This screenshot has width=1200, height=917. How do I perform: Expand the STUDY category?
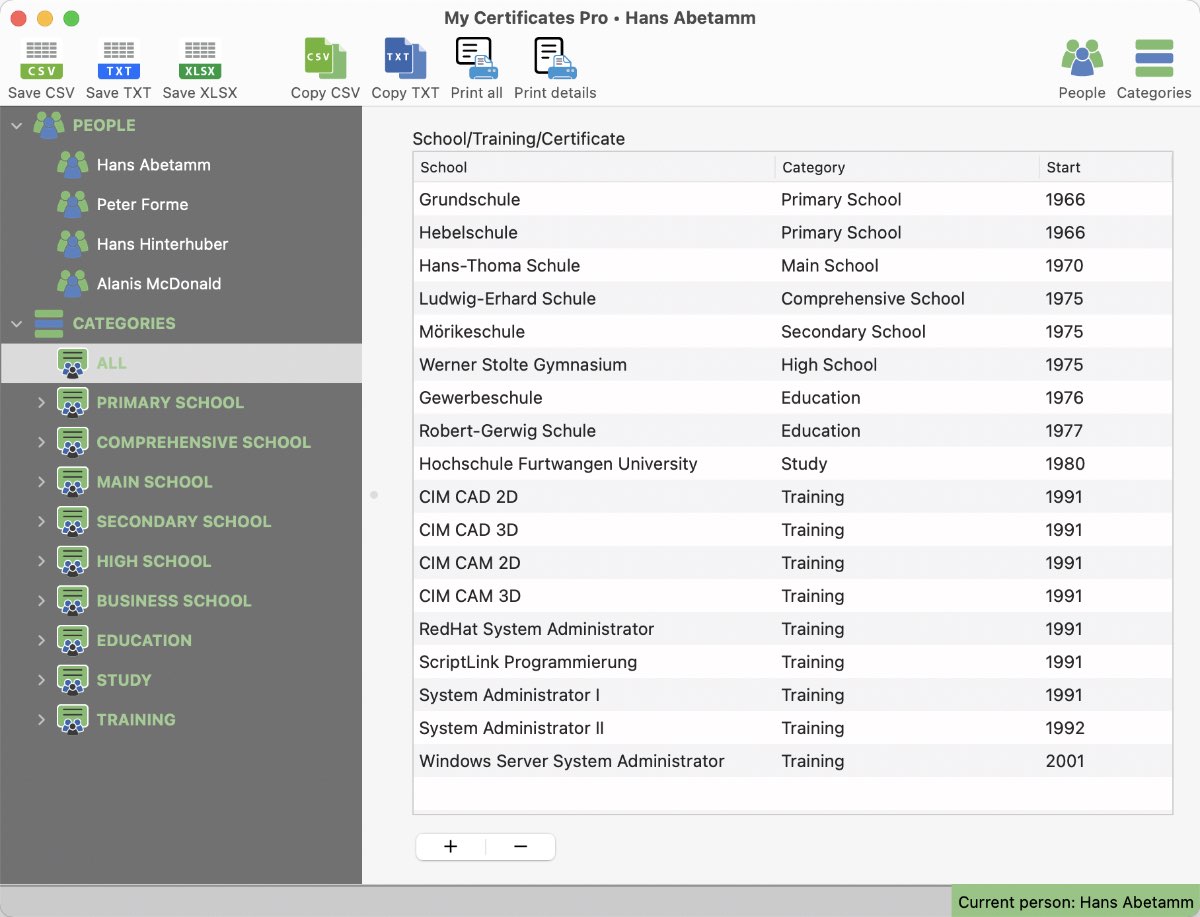pos(41,680)
